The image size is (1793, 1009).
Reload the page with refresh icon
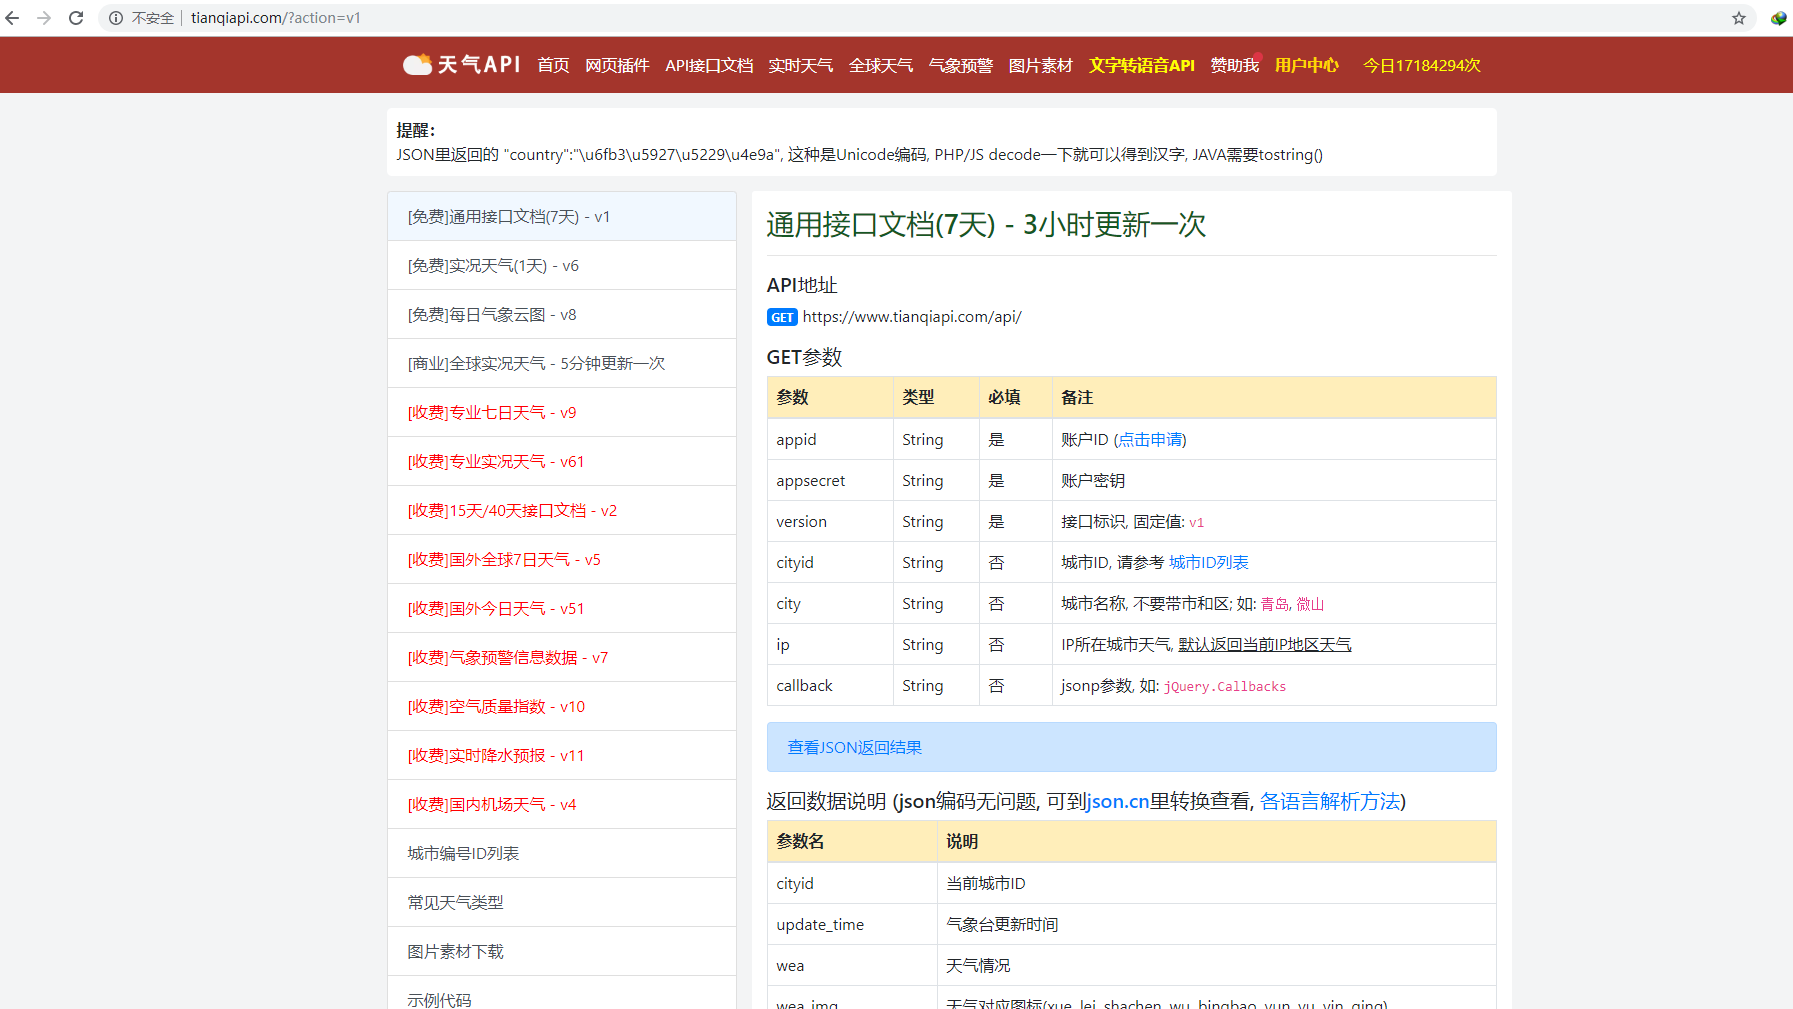point(76,18)
